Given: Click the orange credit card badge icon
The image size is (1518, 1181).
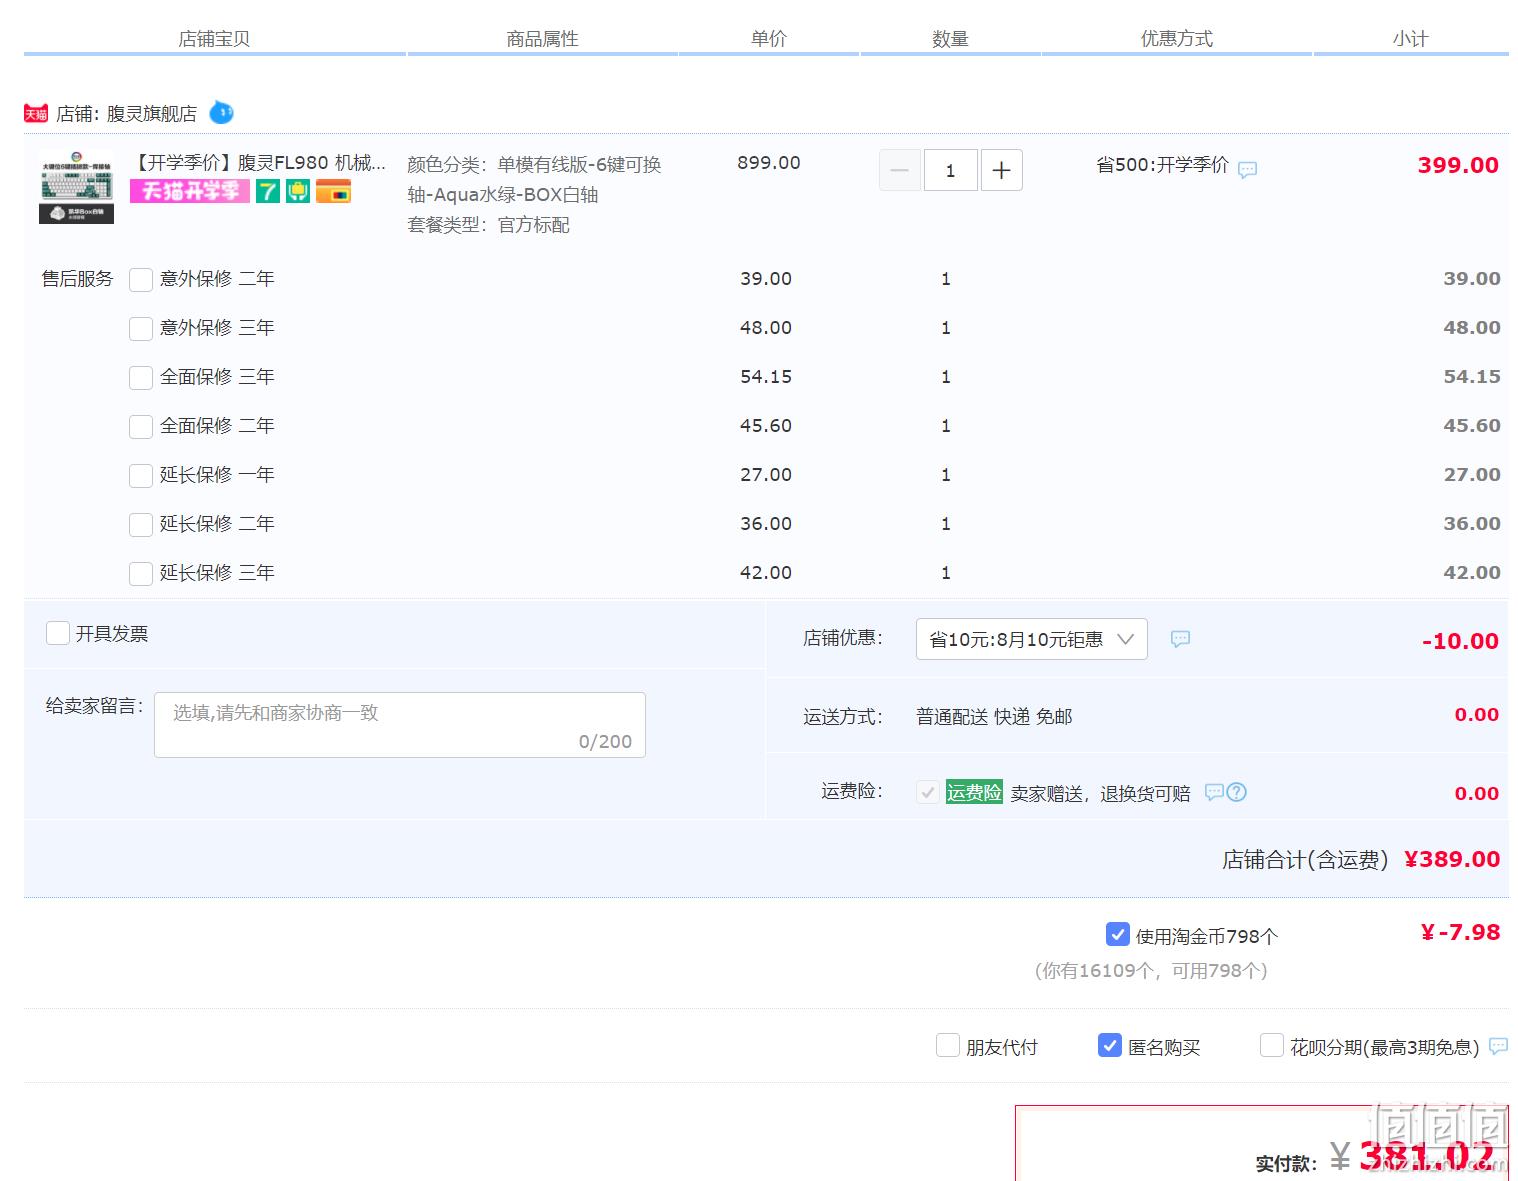Looking at the screenshot, I should coord(333,190).
